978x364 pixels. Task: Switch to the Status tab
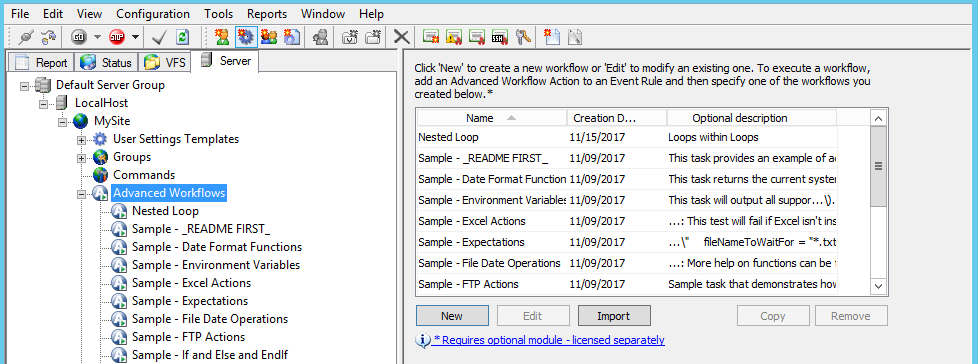tap(106, 62)
